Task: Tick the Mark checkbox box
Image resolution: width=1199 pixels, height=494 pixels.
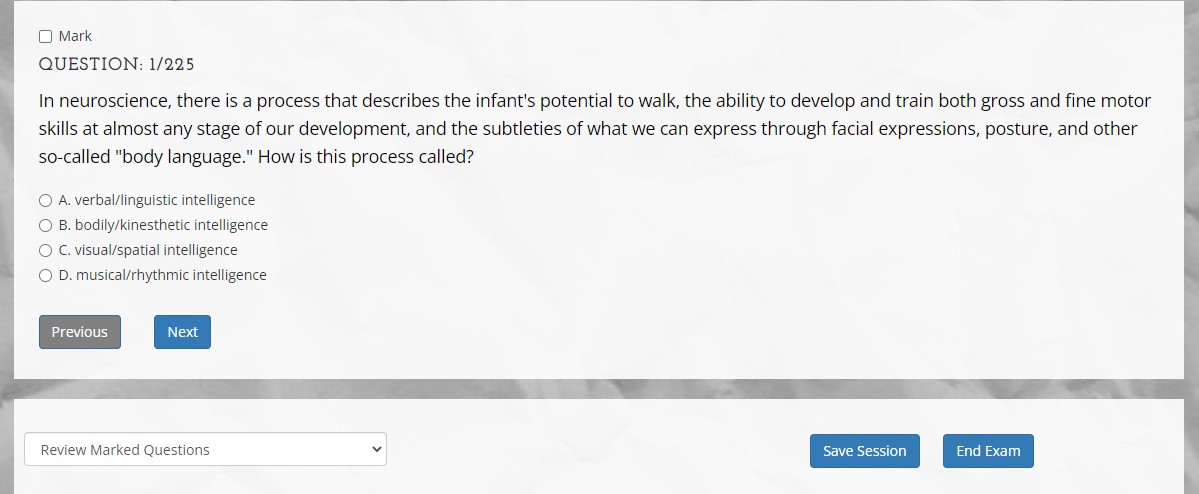Action: coord(46,37)
